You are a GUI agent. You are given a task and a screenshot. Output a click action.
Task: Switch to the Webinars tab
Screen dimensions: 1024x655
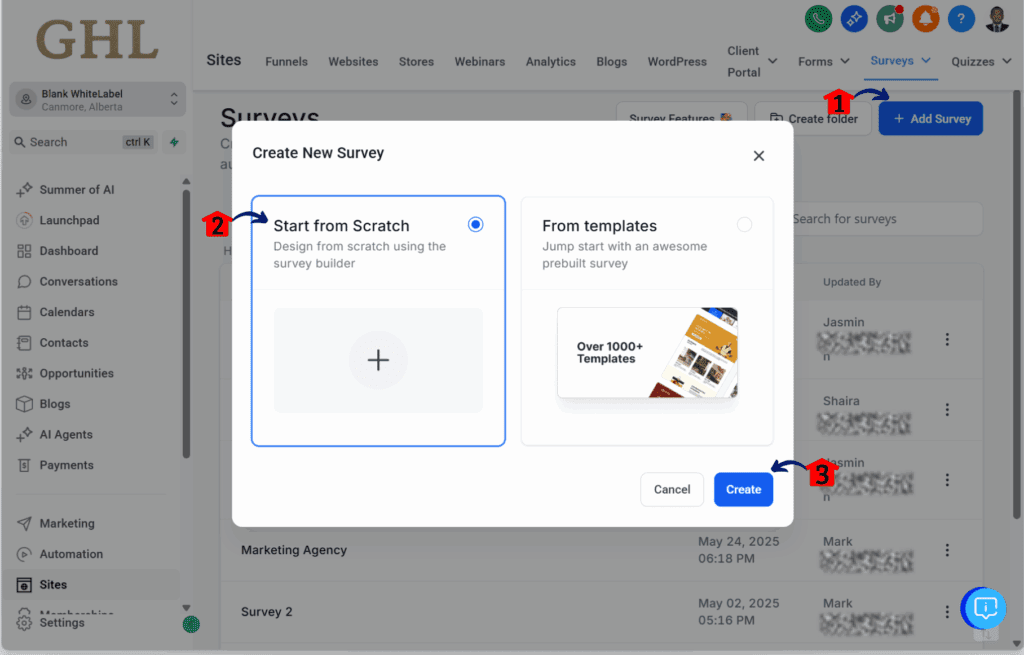480,61
